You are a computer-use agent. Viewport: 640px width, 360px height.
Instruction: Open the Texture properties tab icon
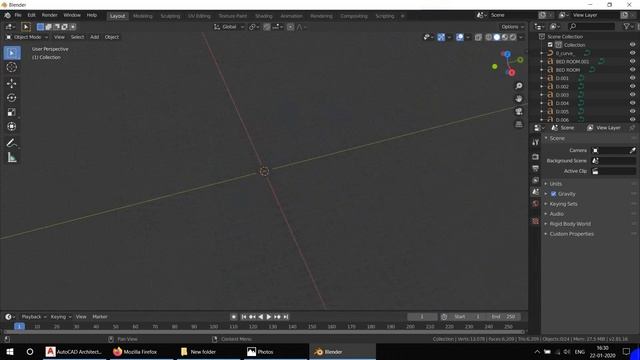pyautogui.click(x=536, y=221)
